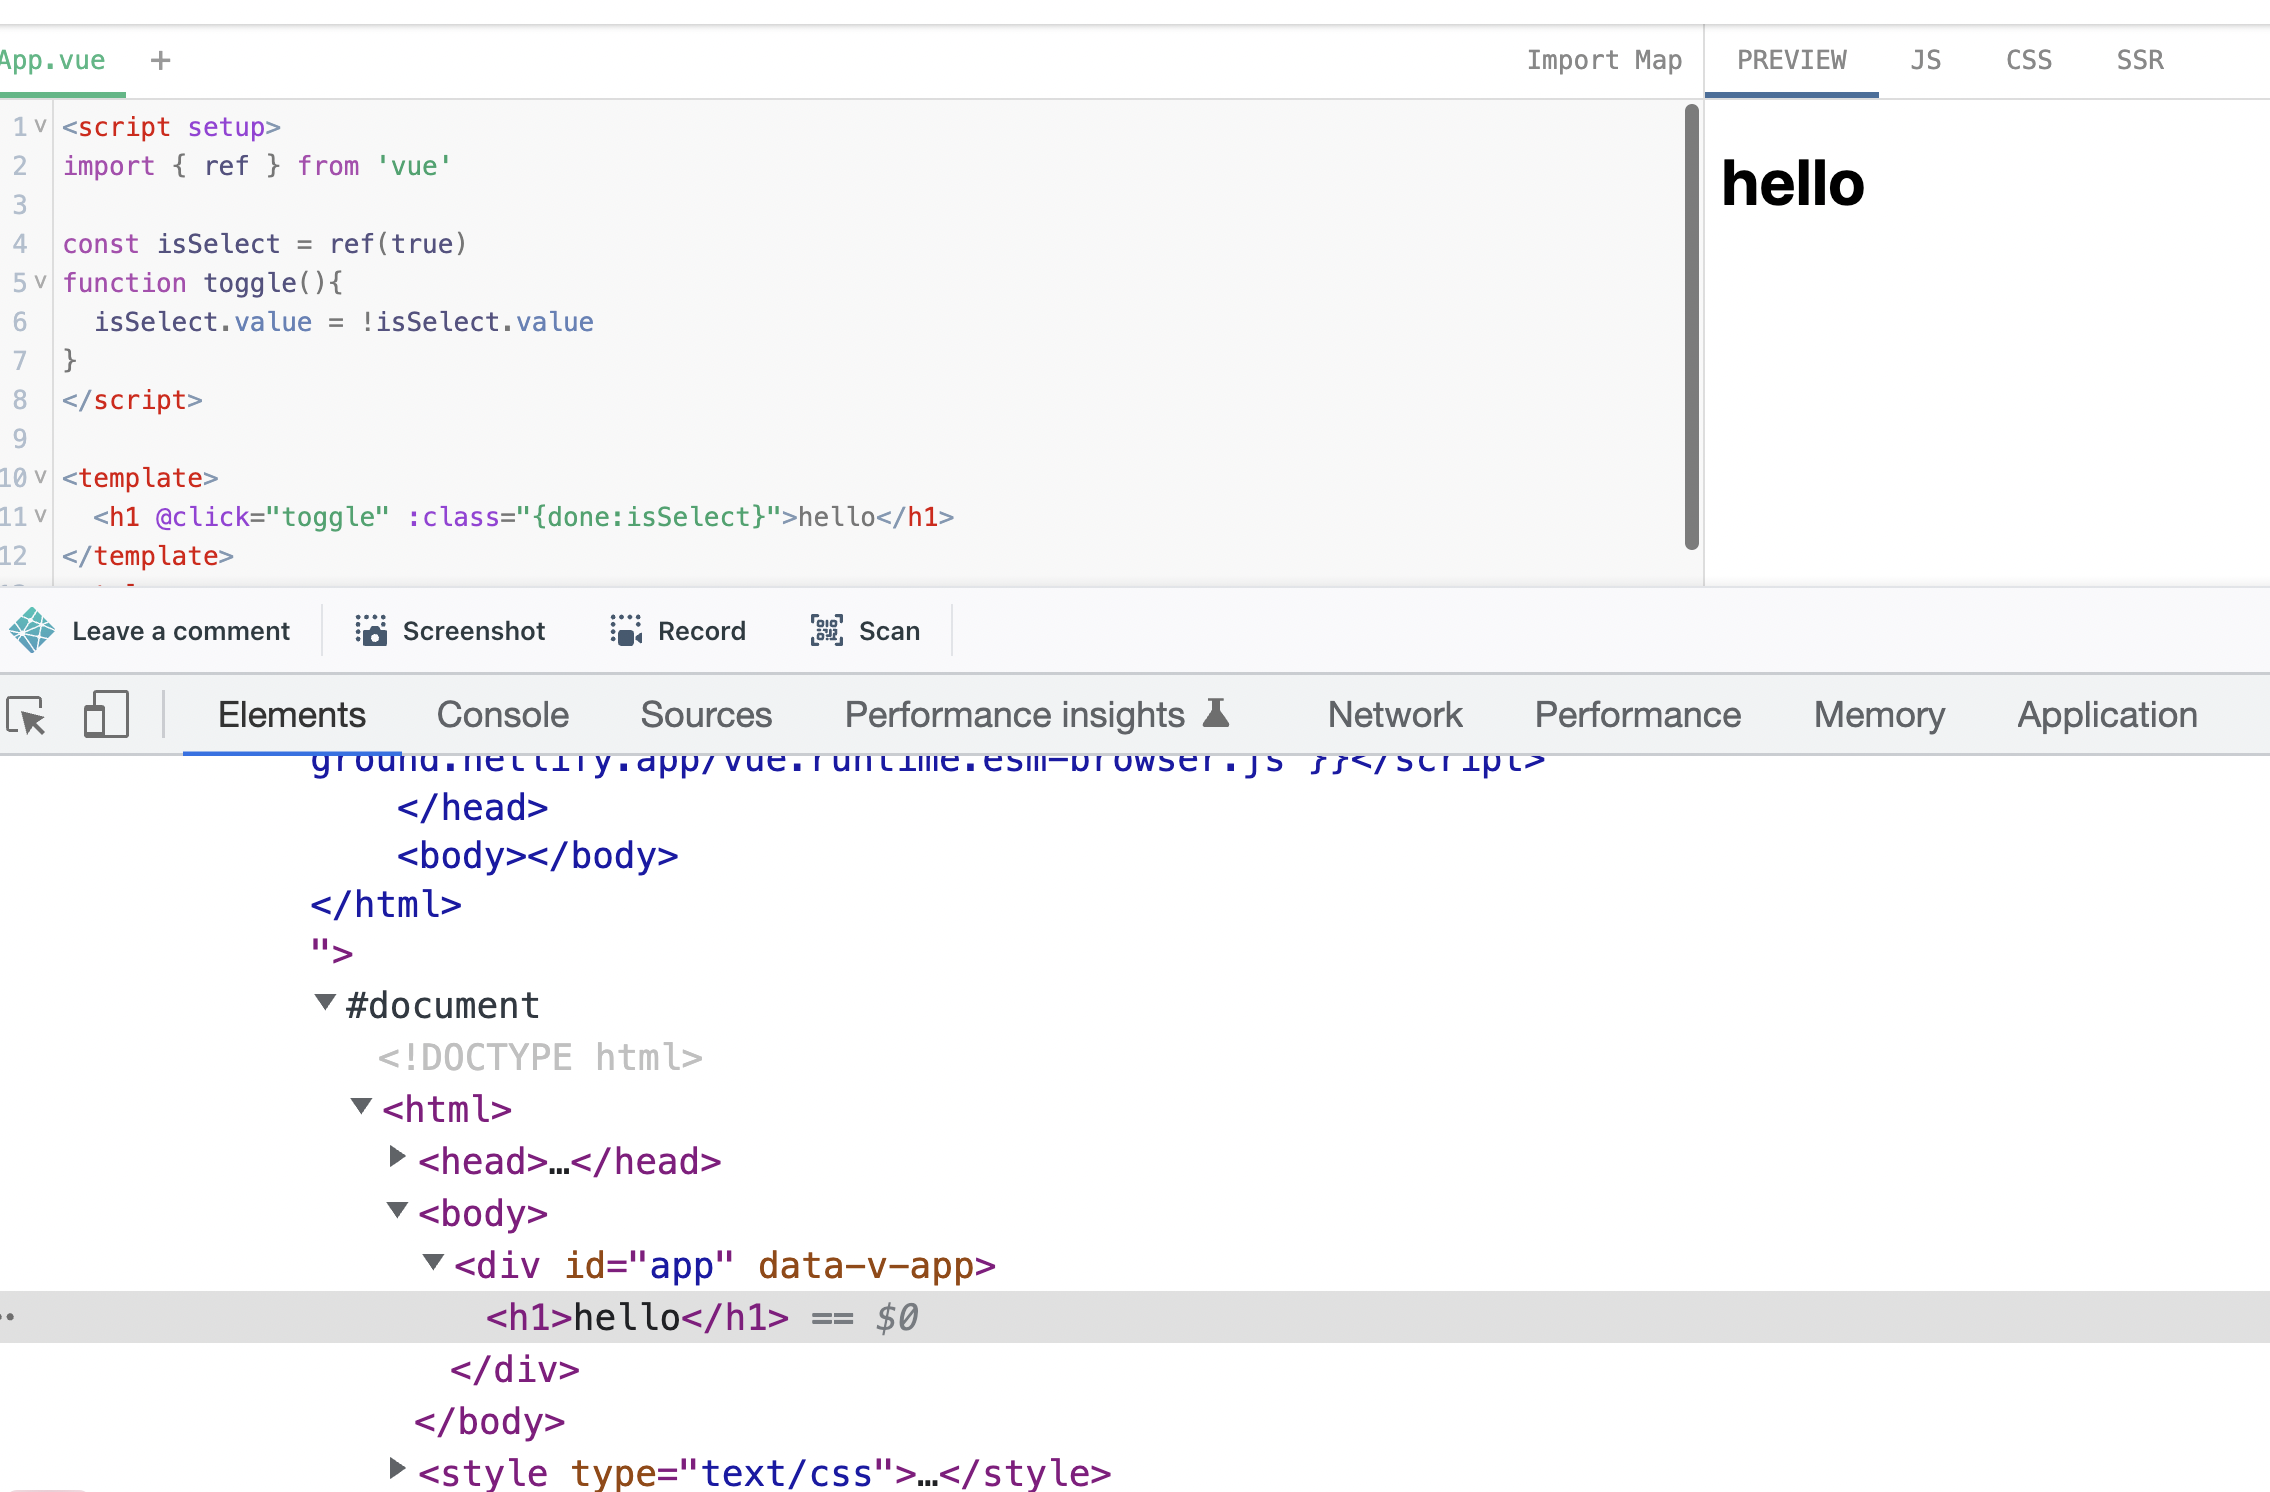
Task: Expand the style type="text/css" node
Action: [x=397, y=1469]
